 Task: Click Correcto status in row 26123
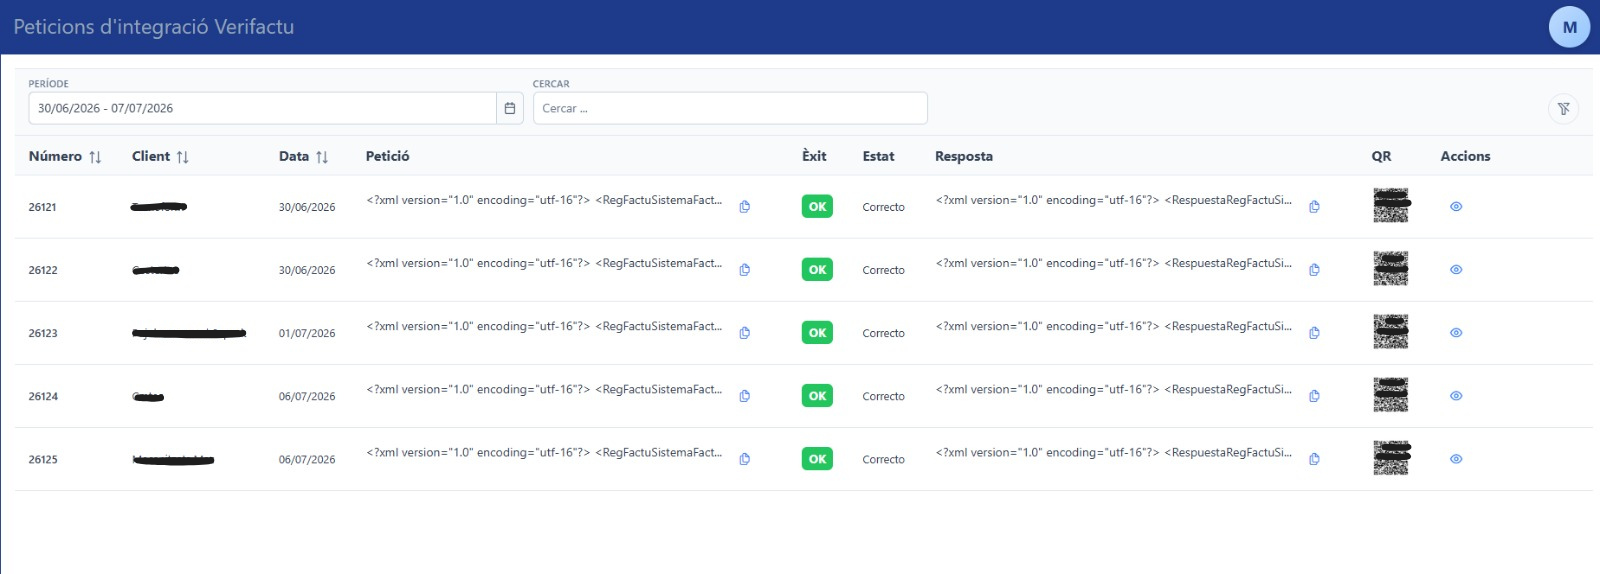(x=883, y=333)
